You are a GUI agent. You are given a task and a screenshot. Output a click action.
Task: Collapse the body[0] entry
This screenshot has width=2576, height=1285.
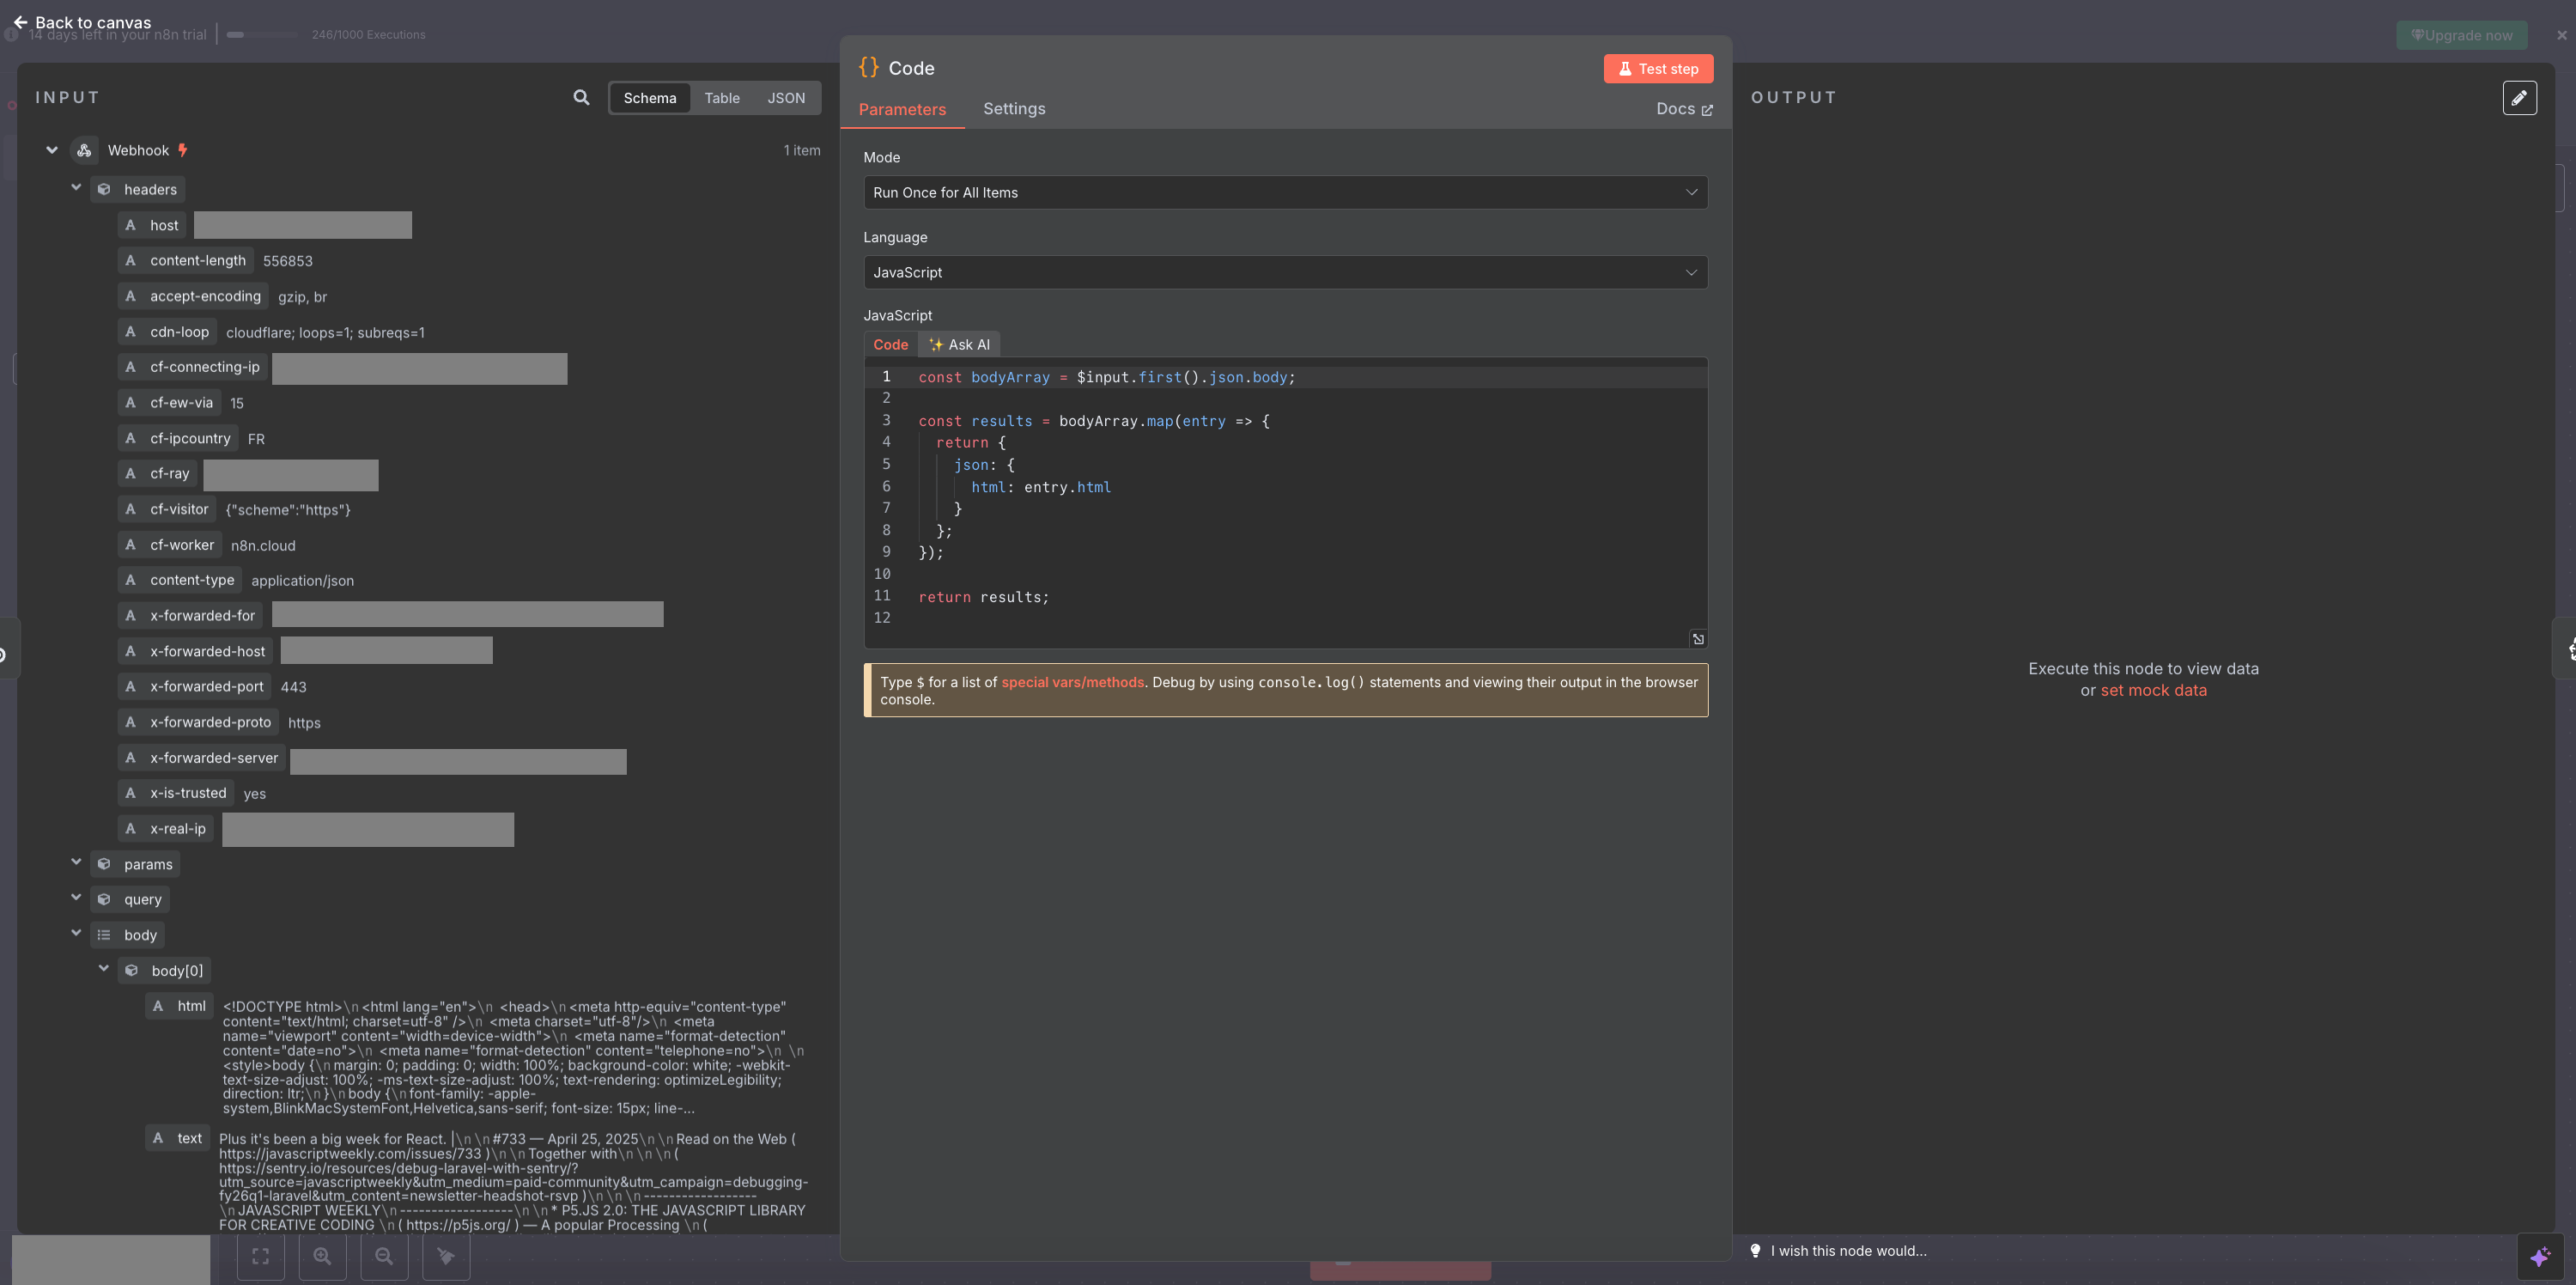[104, 968]
